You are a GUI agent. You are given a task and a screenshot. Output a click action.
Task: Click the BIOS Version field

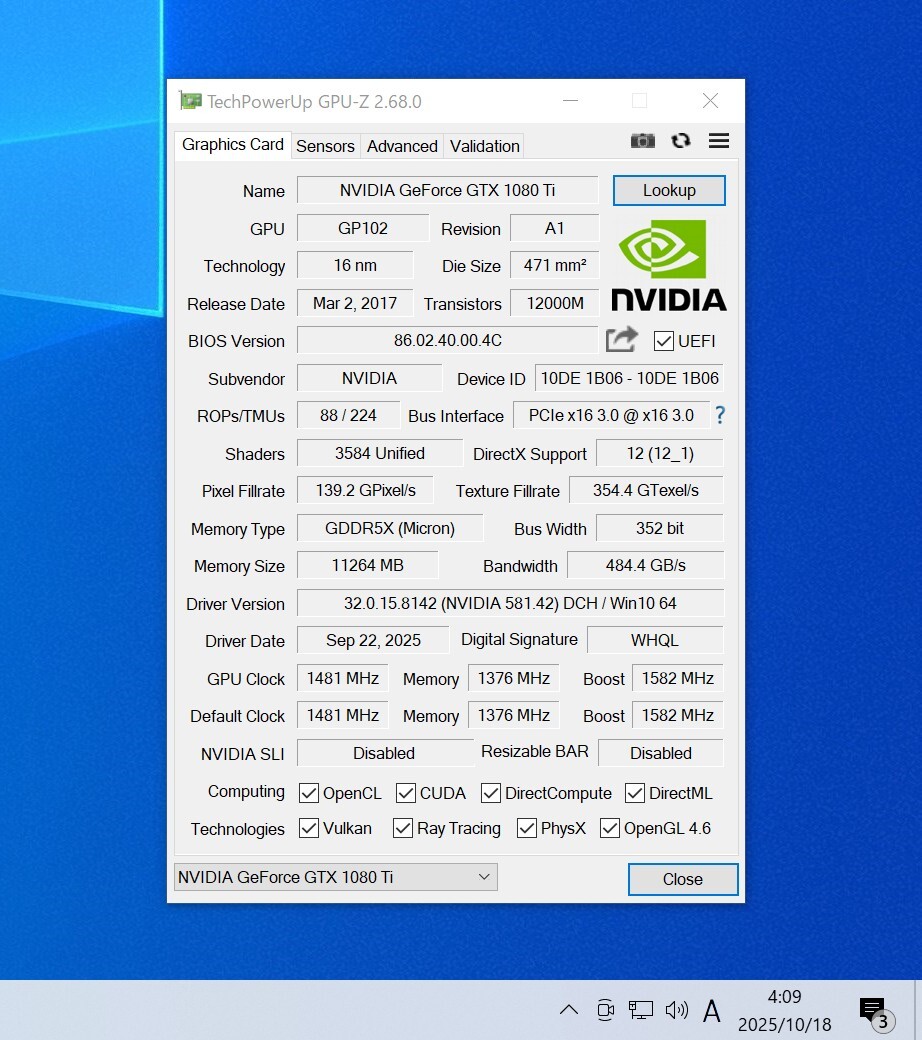[x=447, y=340]
